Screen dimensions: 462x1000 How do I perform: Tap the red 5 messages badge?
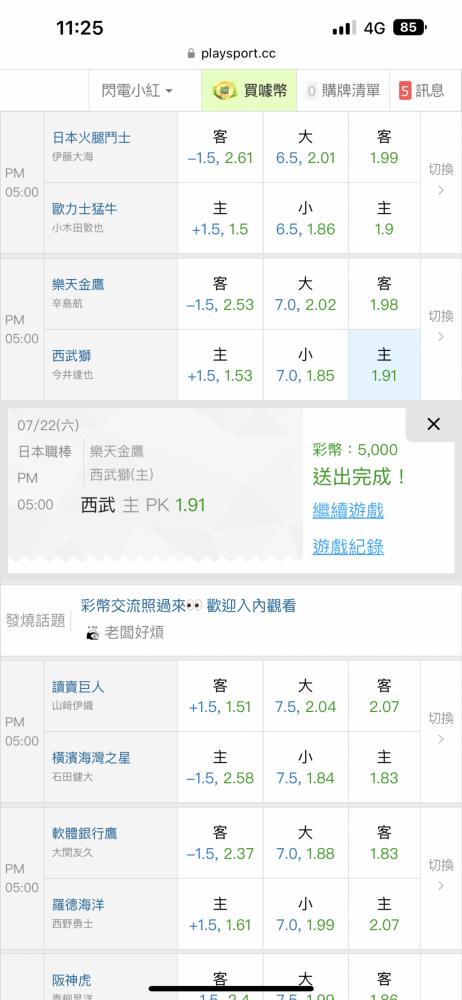405,91
